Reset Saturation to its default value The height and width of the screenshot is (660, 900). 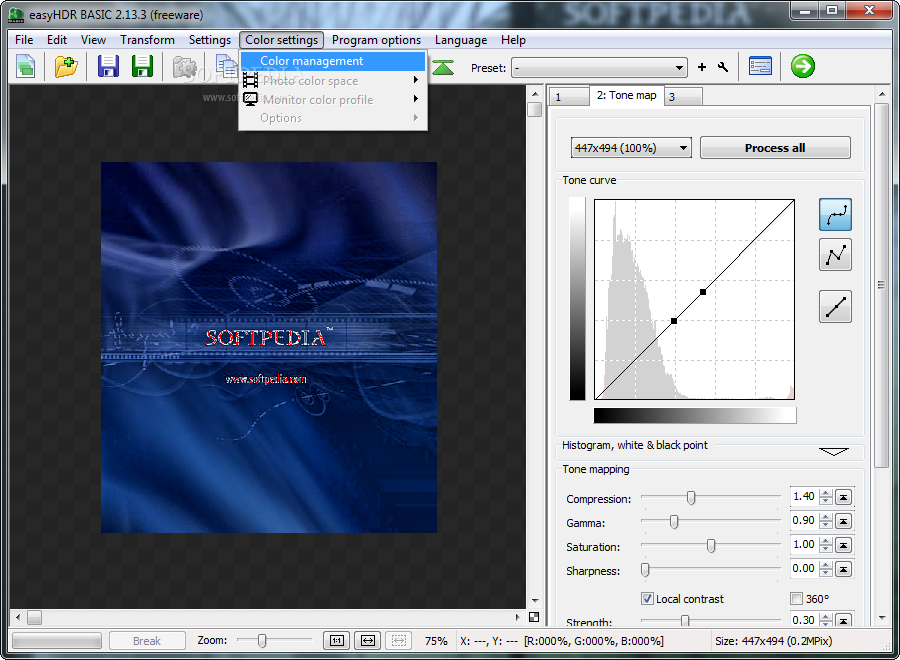click(x=843, y=545)
